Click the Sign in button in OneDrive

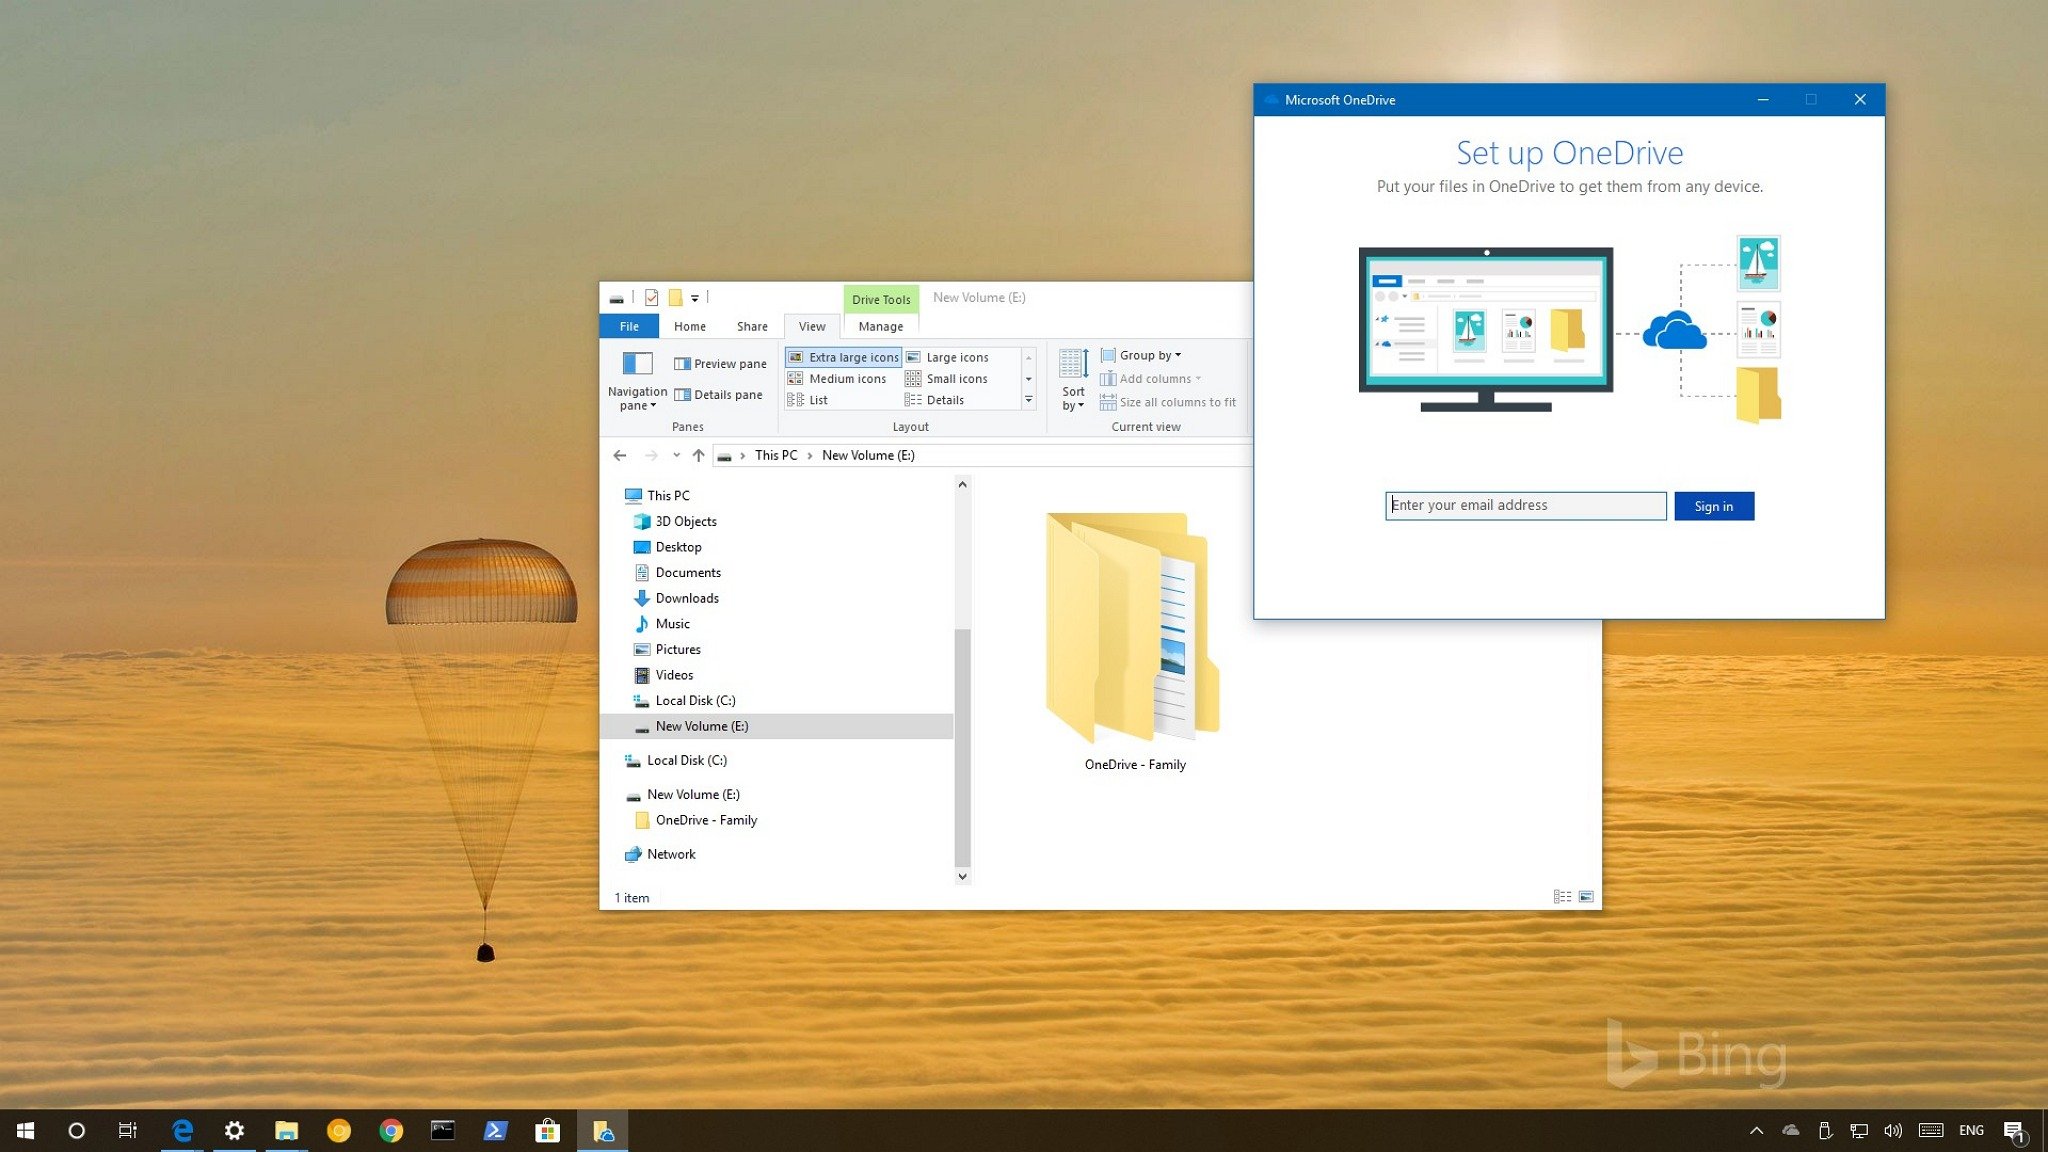pyautogui.click(x=1713, y=505)
